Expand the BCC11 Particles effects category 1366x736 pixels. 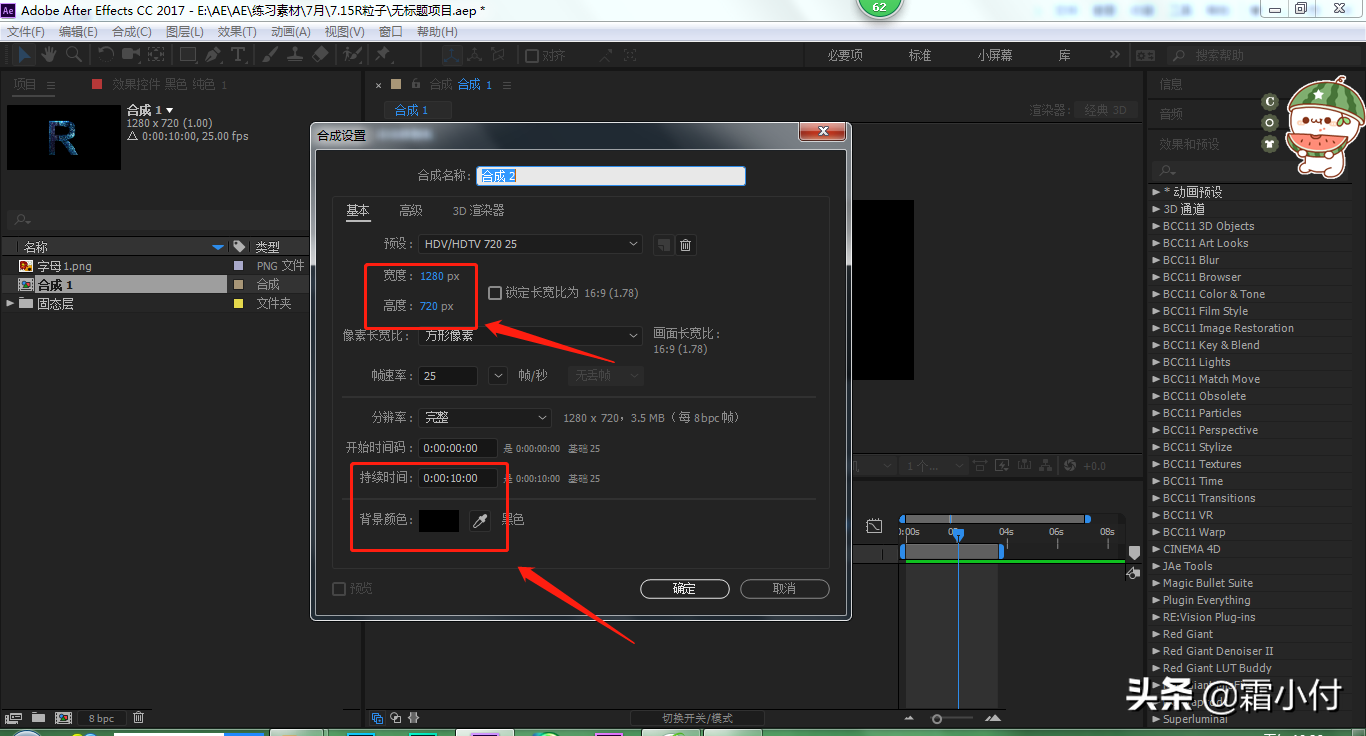[1156, 413]
